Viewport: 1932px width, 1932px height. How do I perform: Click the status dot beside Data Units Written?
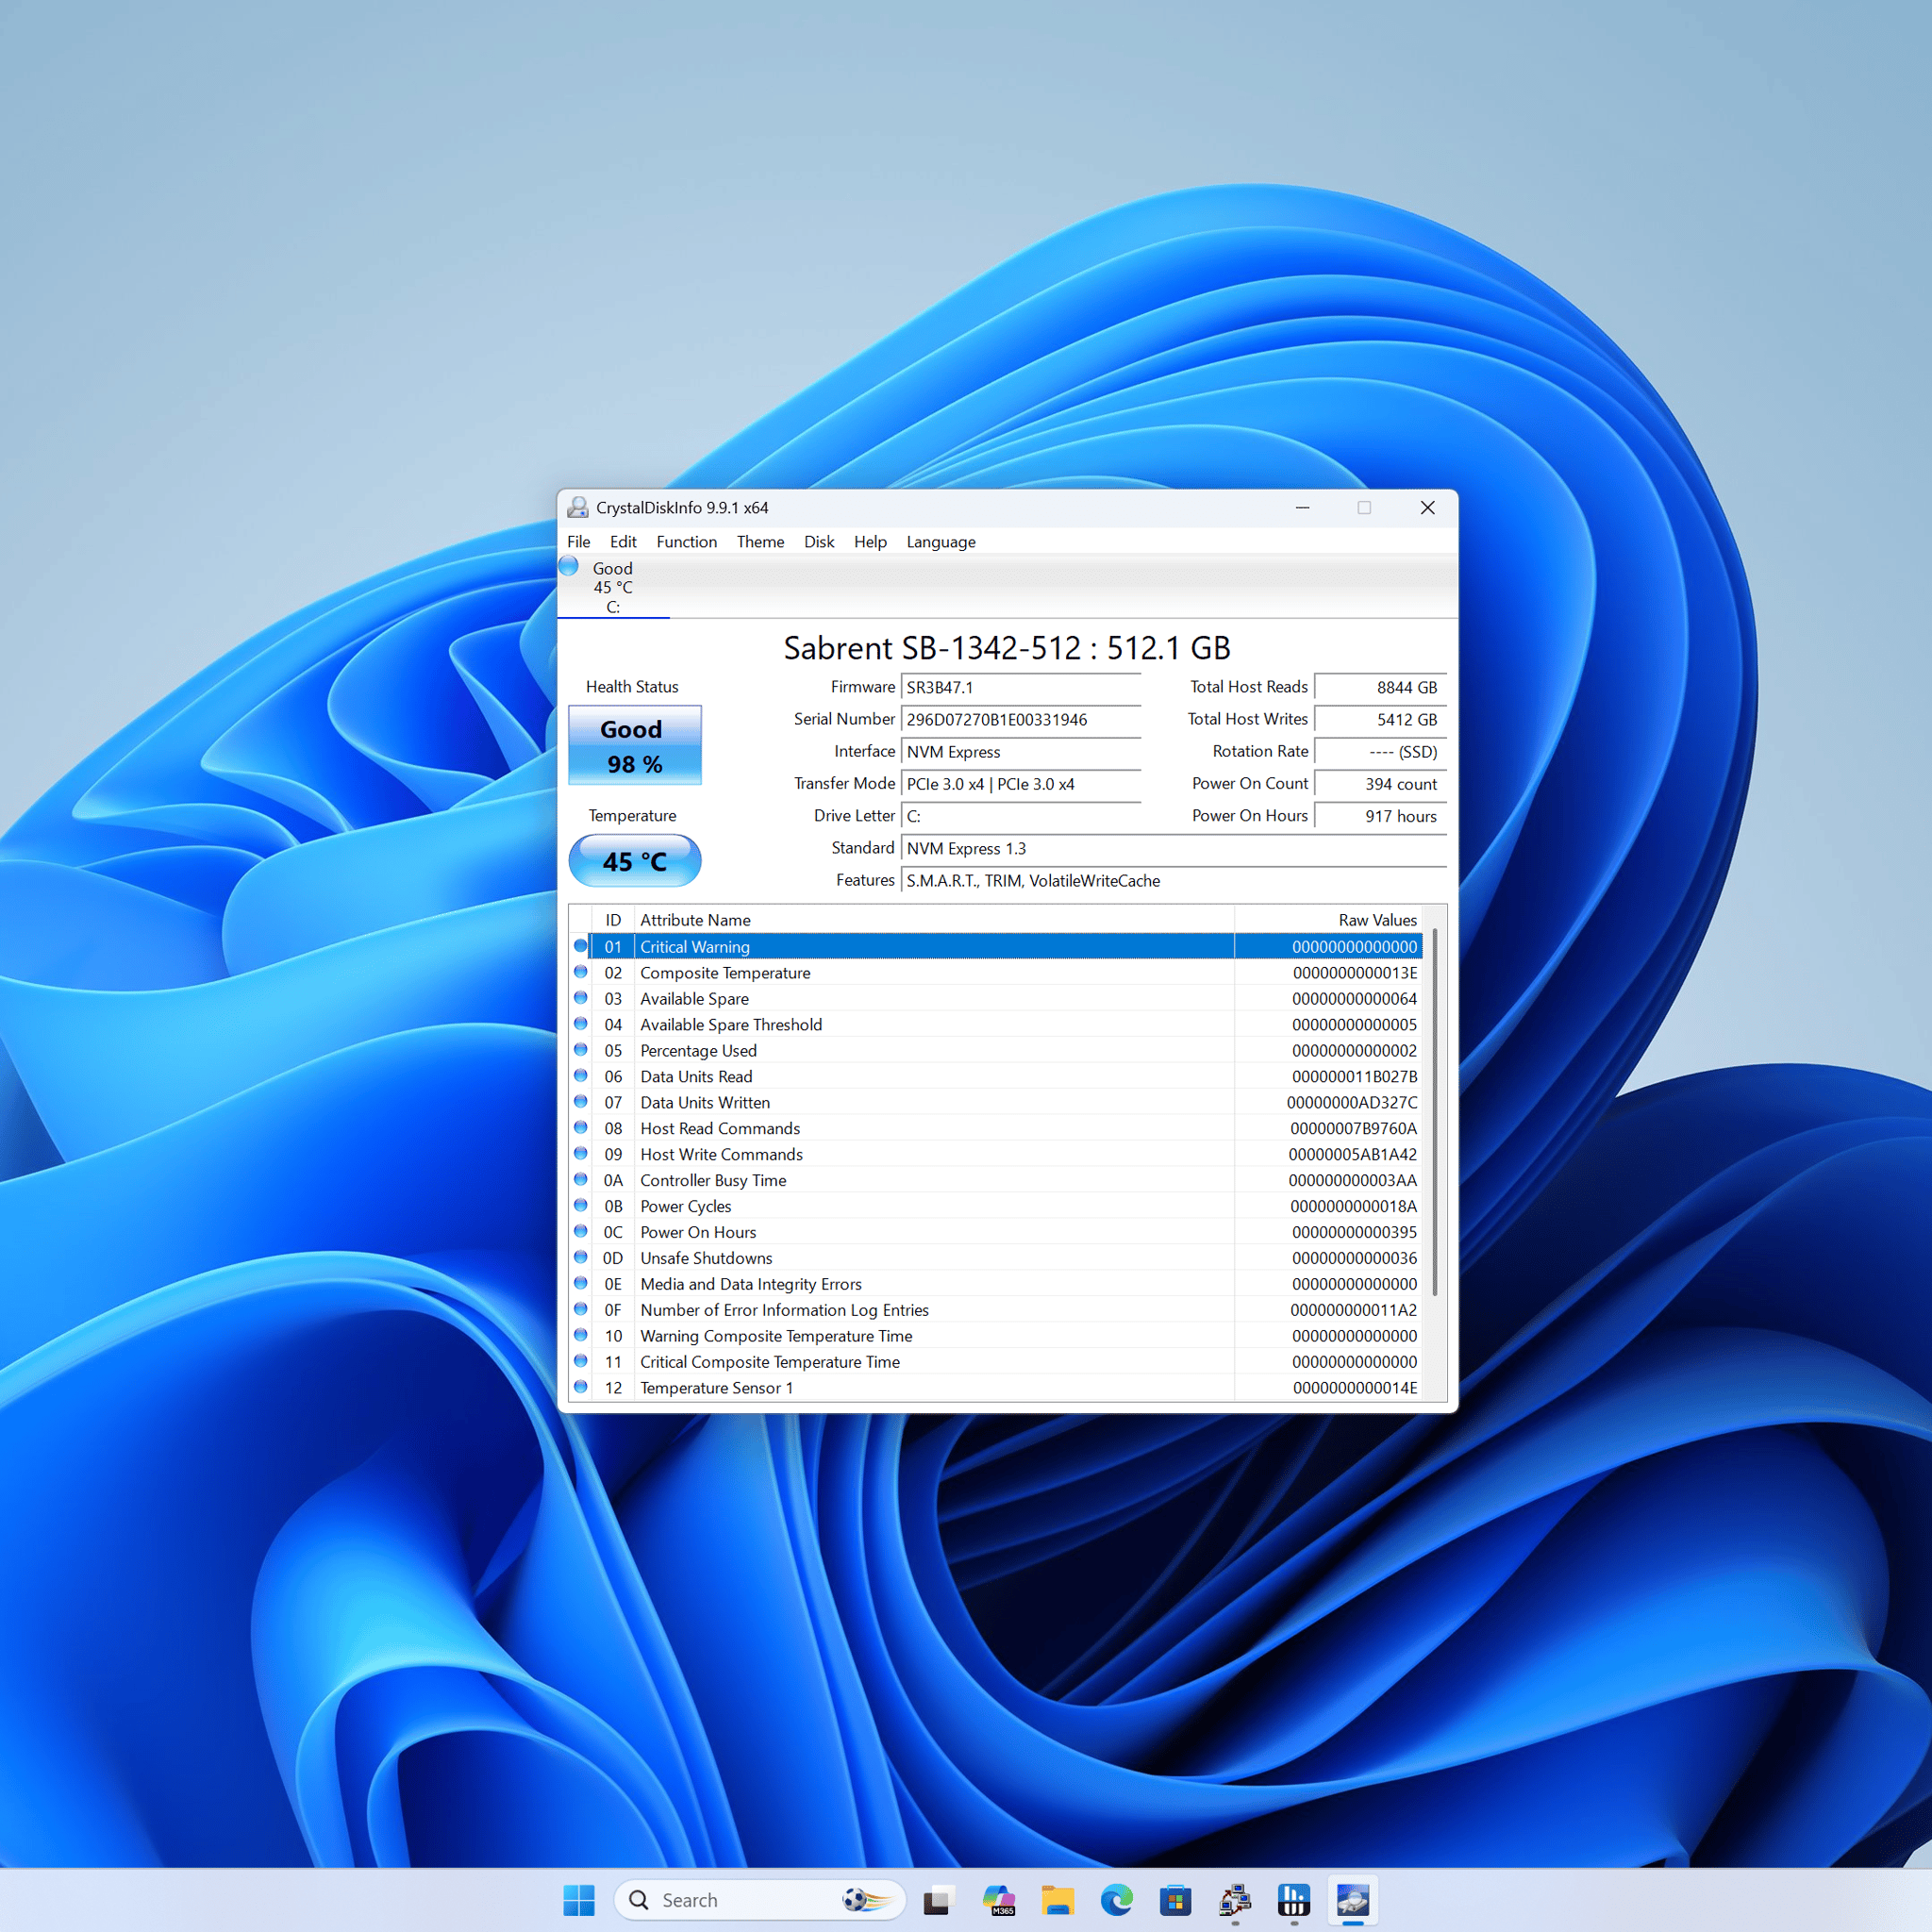[x=580, y=1102]
